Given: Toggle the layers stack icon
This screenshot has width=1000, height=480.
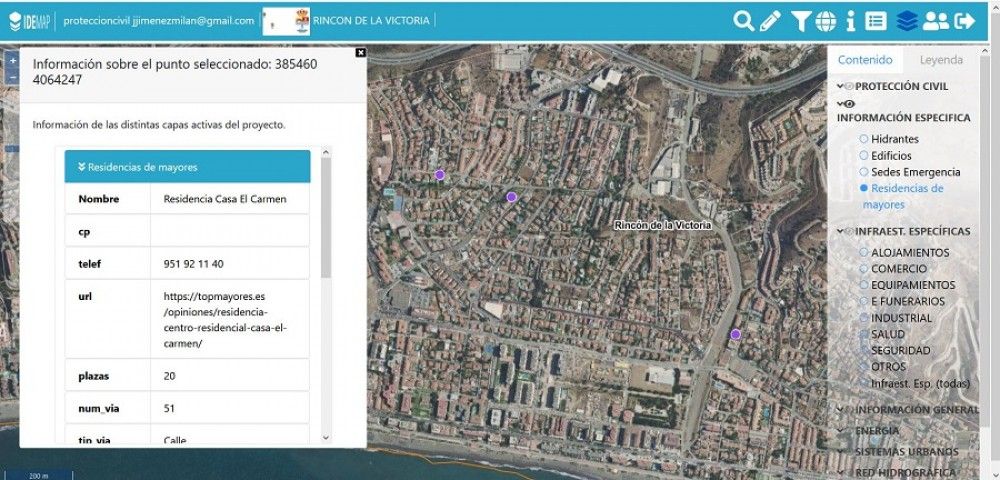Looking at the screenshot, I should pyautogui.click(x=906, y=20).
